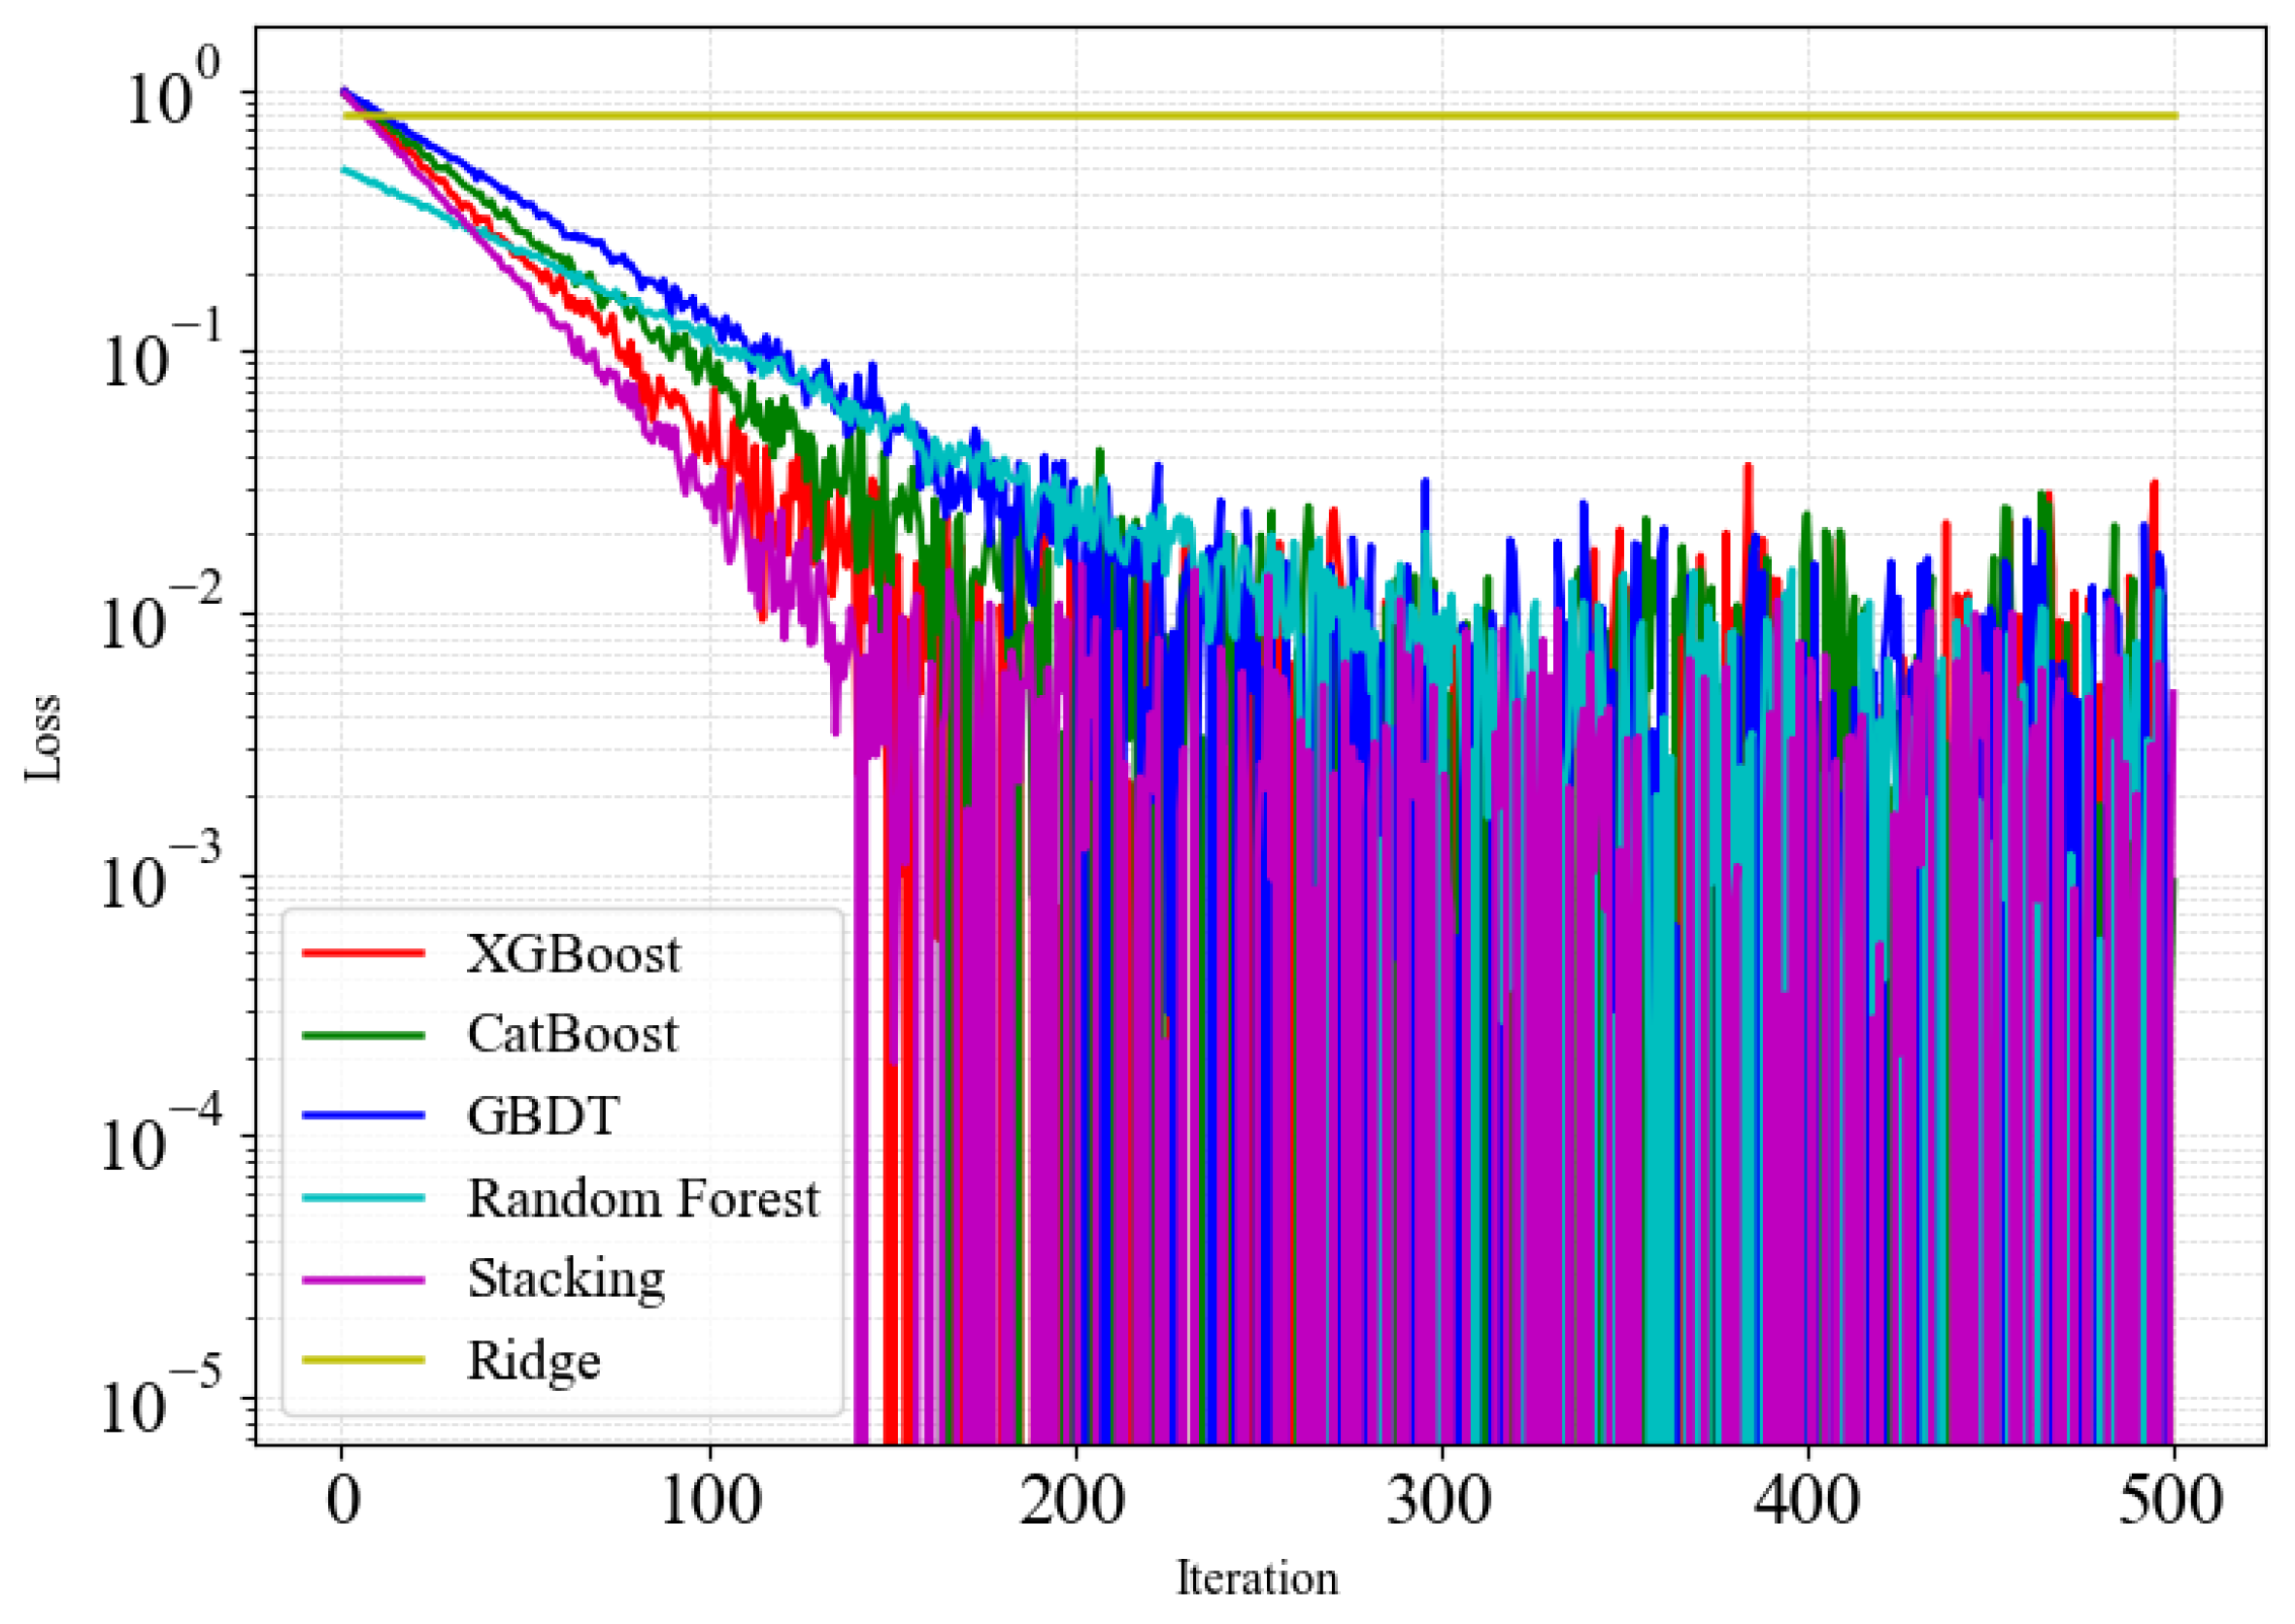Click the magenta Stacking legend line
Screen dimensions: 2295x1624
pos(364,1279)
